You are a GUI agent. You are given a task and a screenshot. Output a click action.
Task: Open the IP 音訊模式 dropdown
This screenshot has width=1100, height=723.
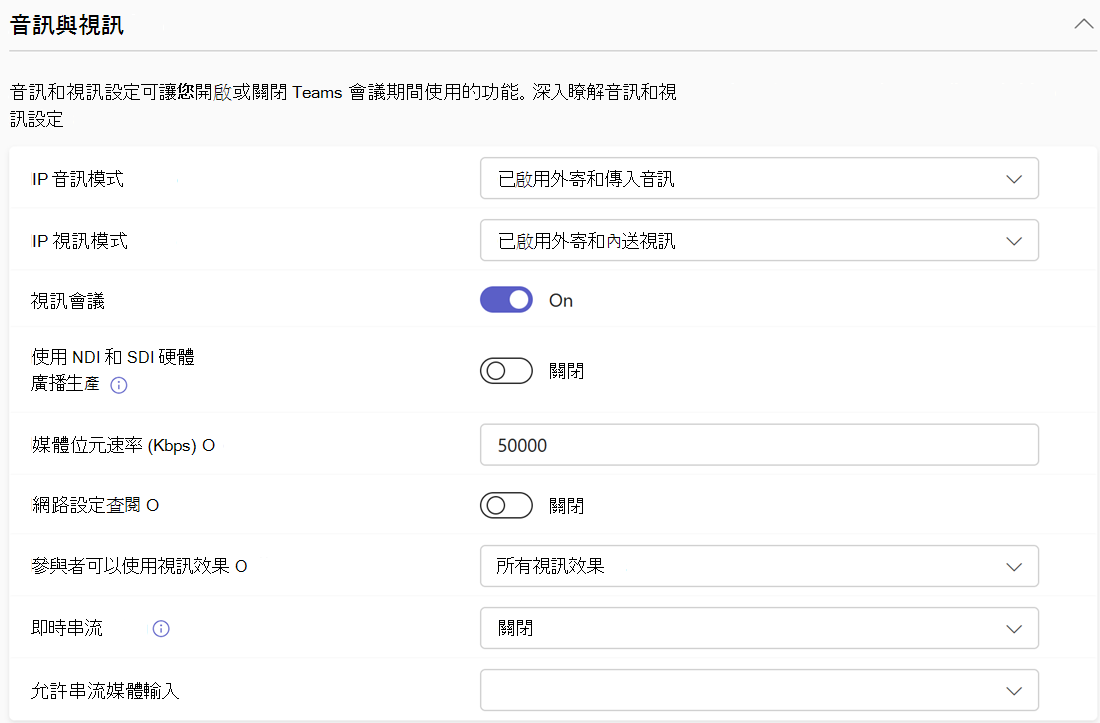(x=759, y=179)
